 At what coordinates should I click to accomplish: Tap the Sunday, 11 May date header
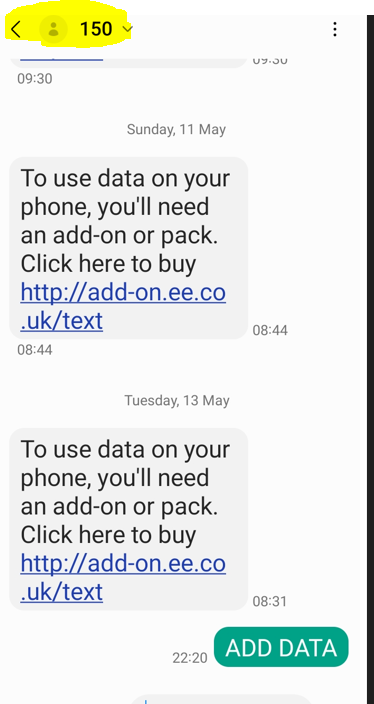coord(176,130)
